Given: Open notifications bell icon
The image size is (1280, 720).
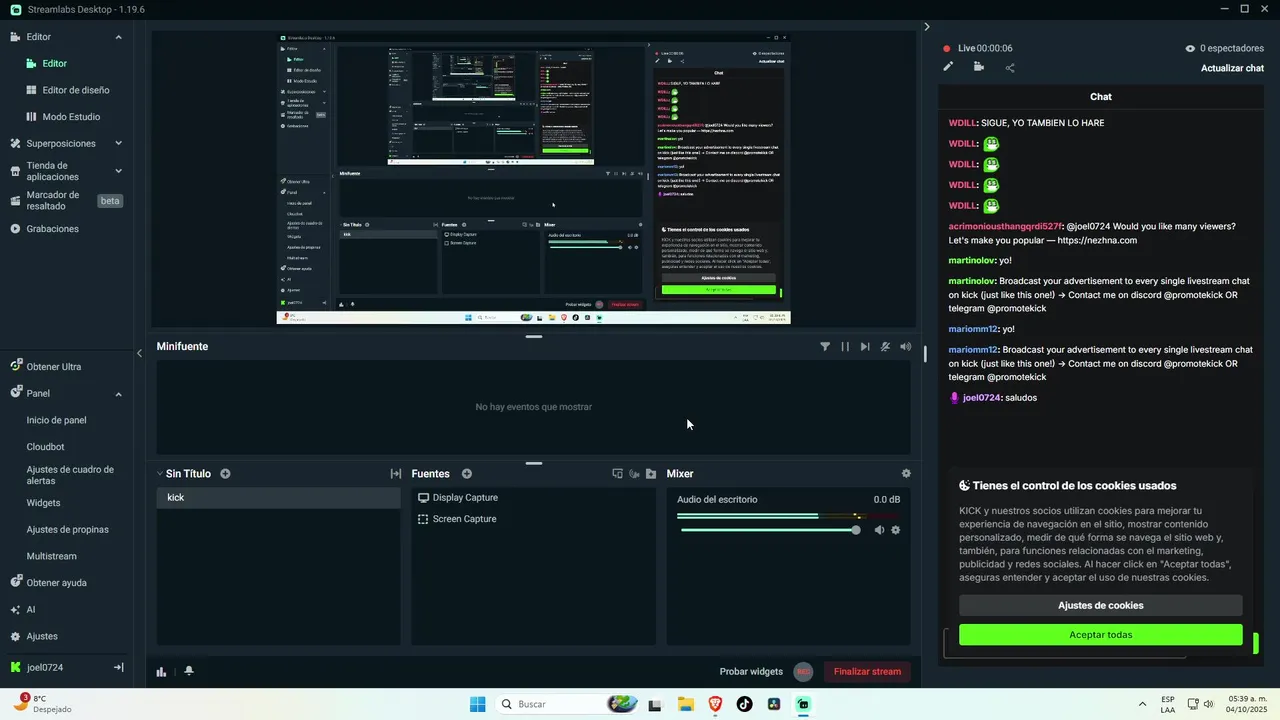Looking at the screenshot, I should 189,671.
